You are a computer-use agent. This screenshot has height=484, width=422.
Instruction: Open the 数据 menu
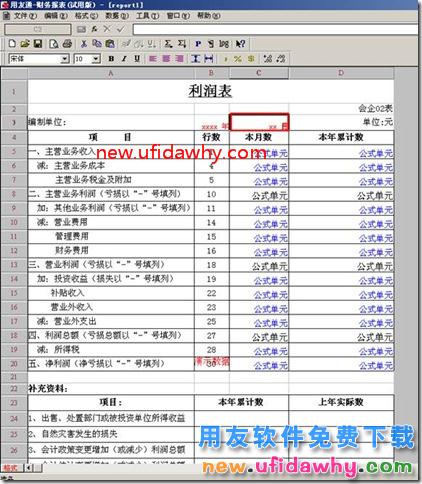117,16
